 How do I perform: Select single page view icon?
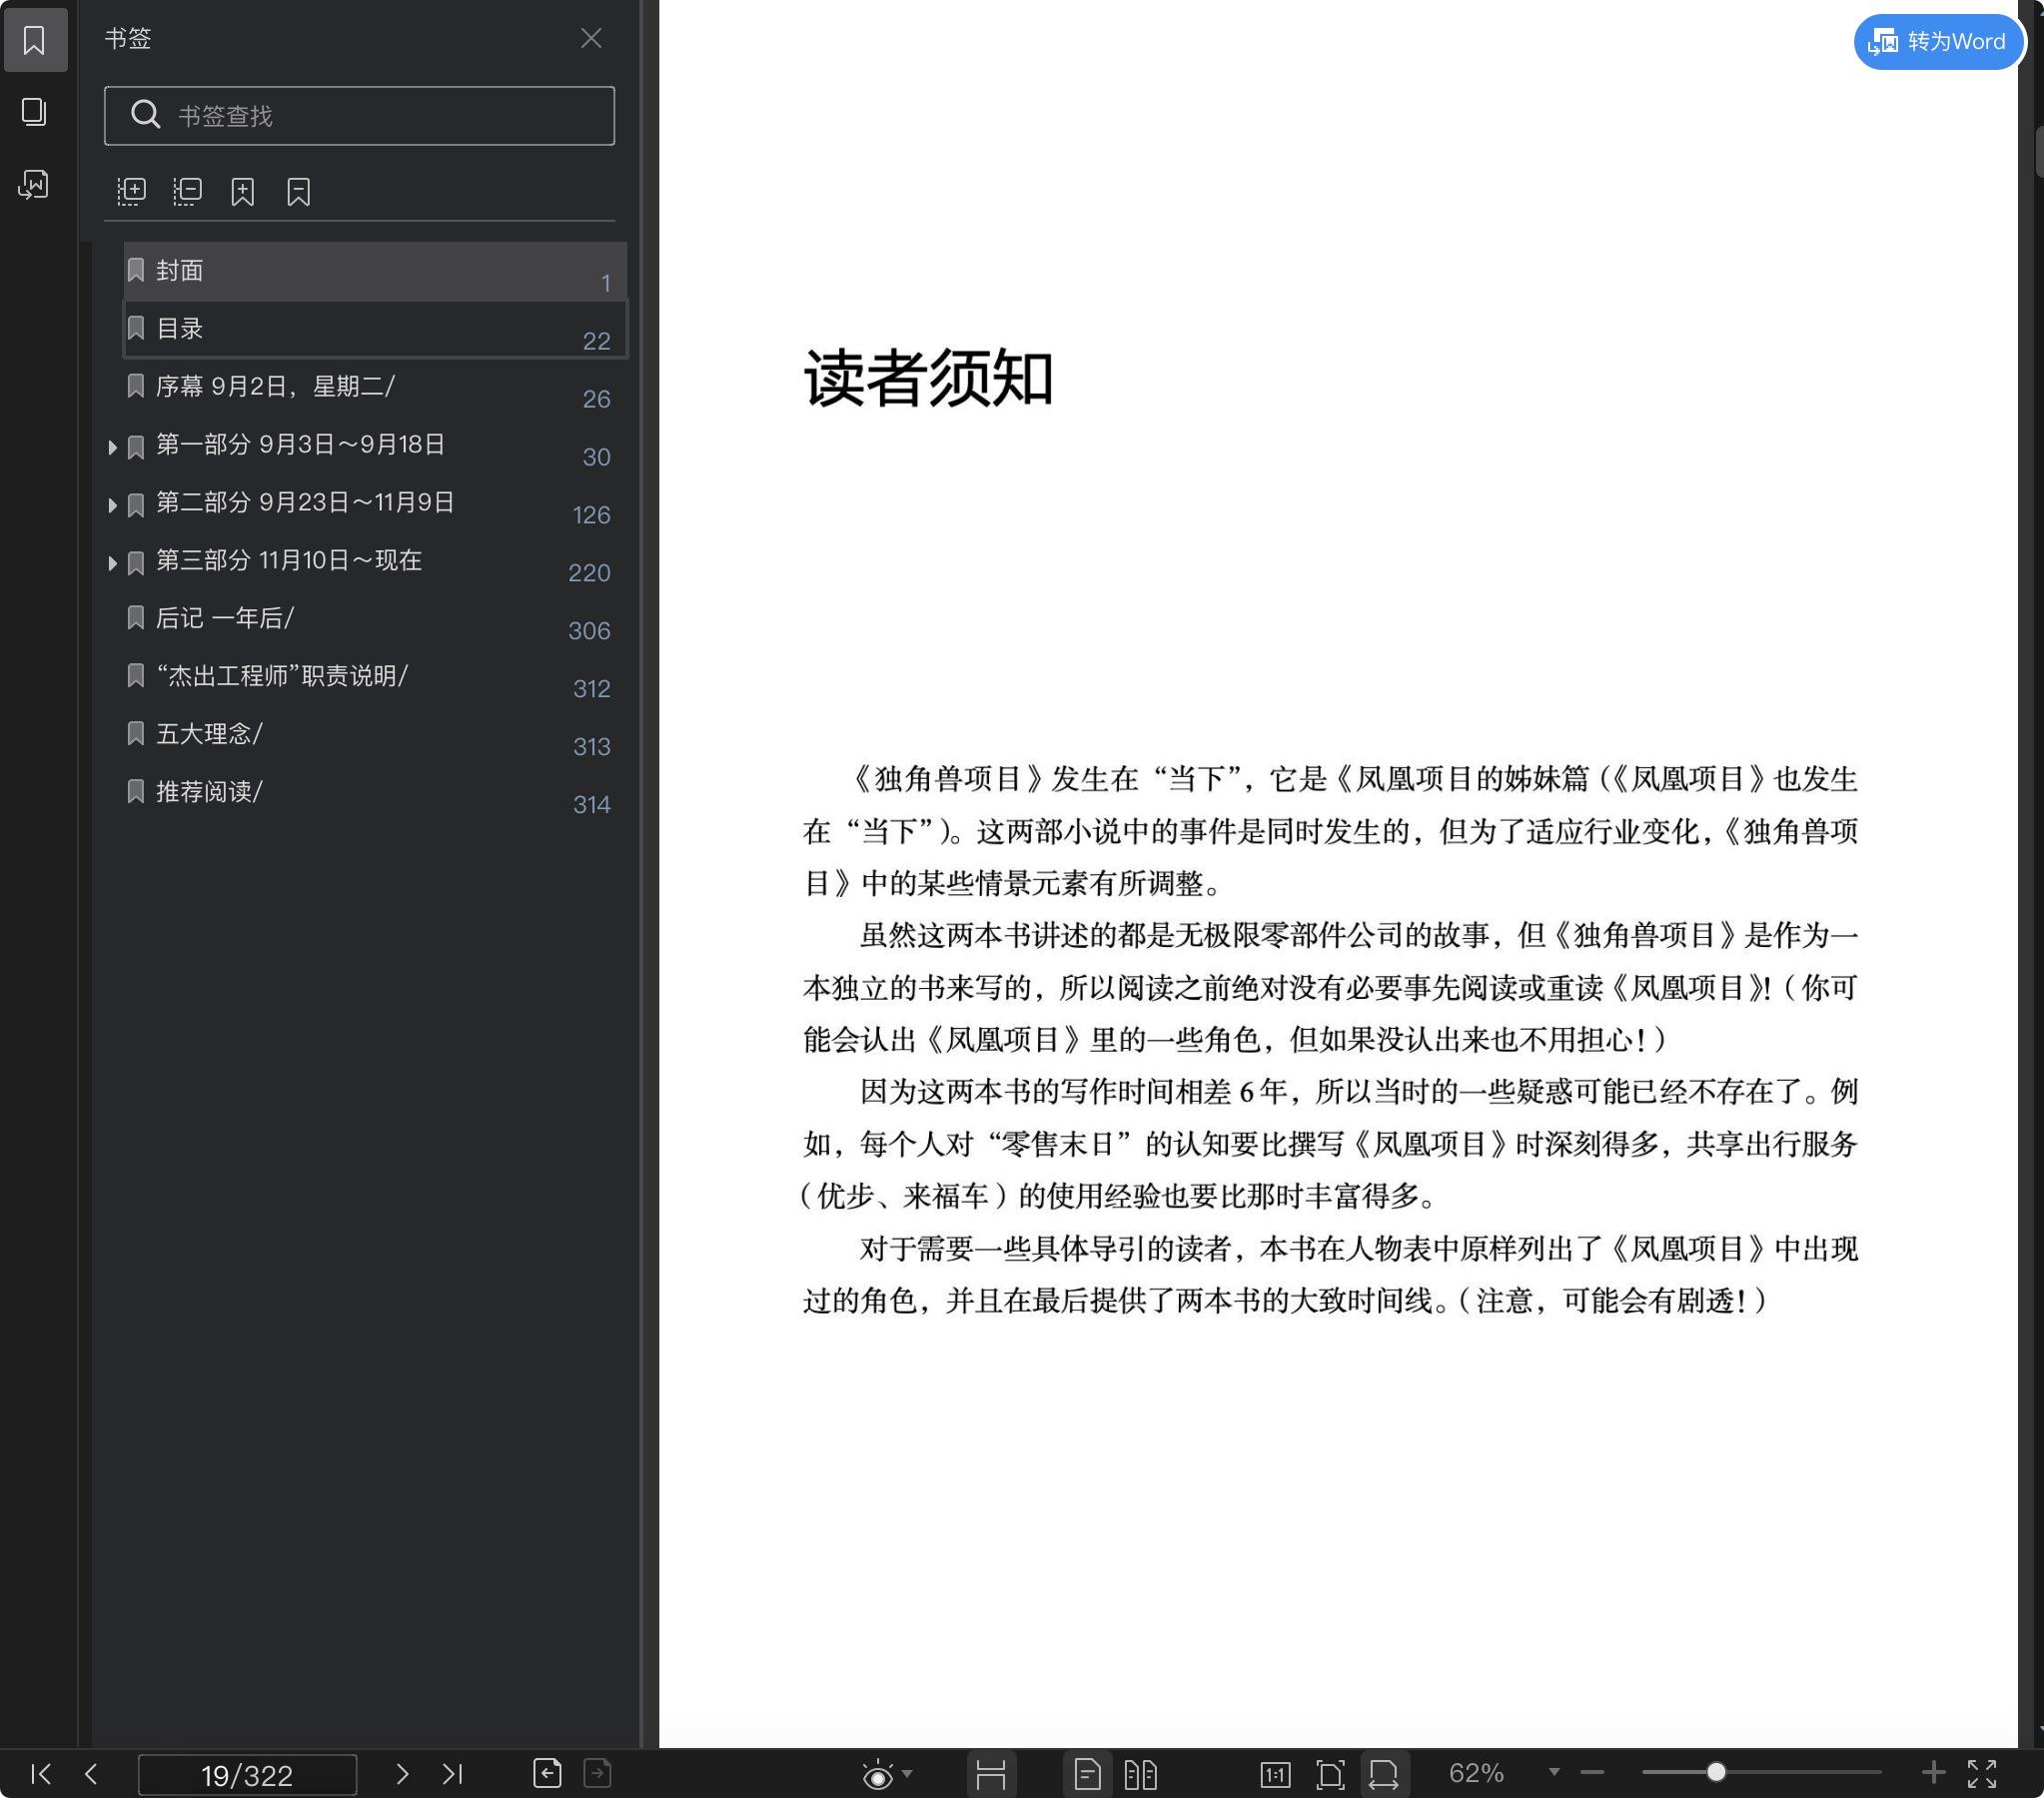1087,1774
